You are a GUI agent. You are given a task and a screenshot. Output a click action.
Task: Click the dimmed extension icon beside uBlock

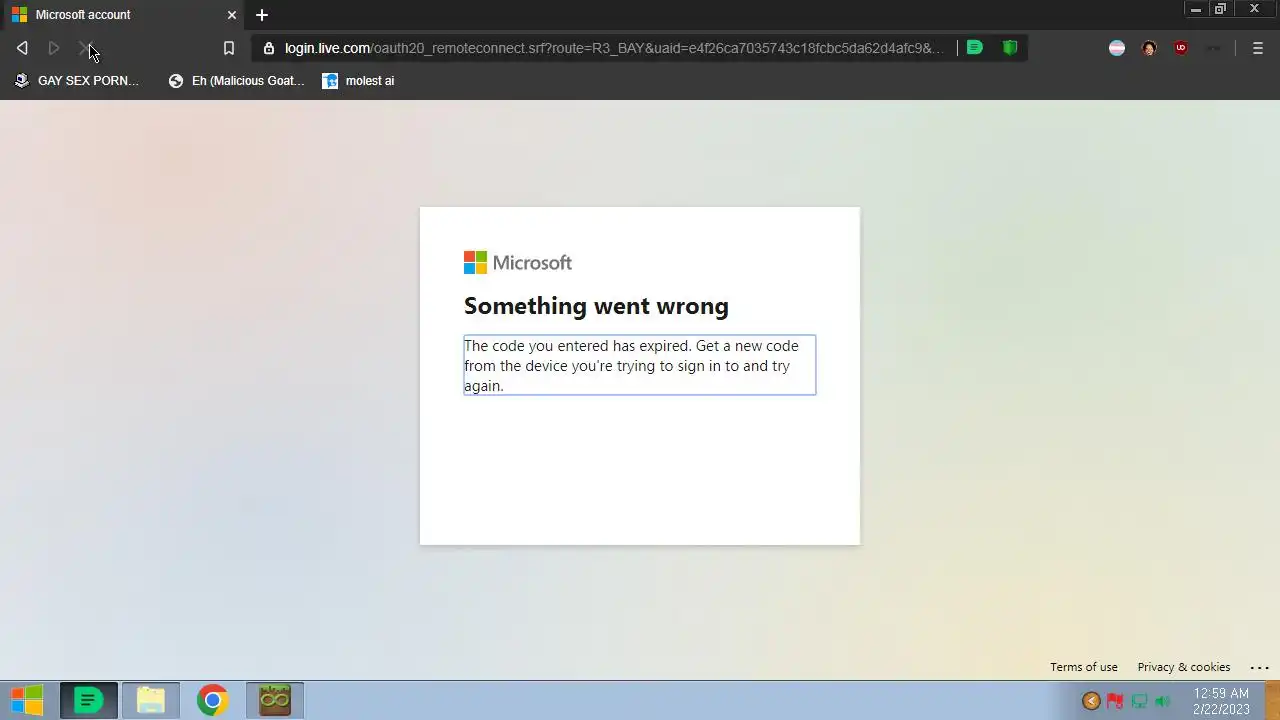1213,48
